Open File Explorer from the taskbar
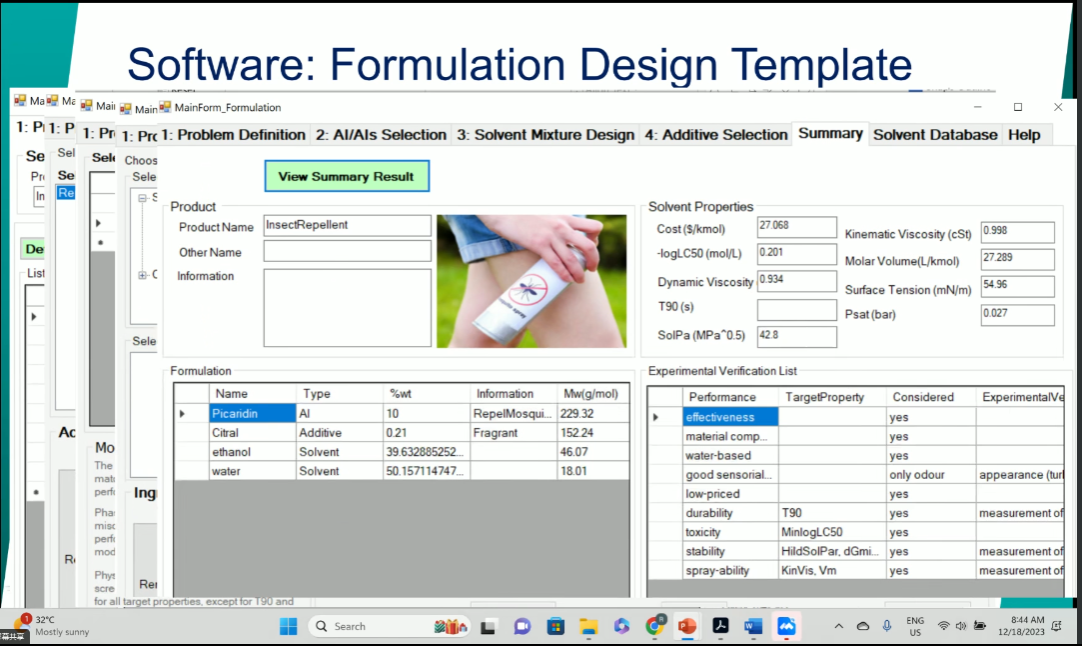This screenshot has width=1082, height=646. click(x=588, y=626)
